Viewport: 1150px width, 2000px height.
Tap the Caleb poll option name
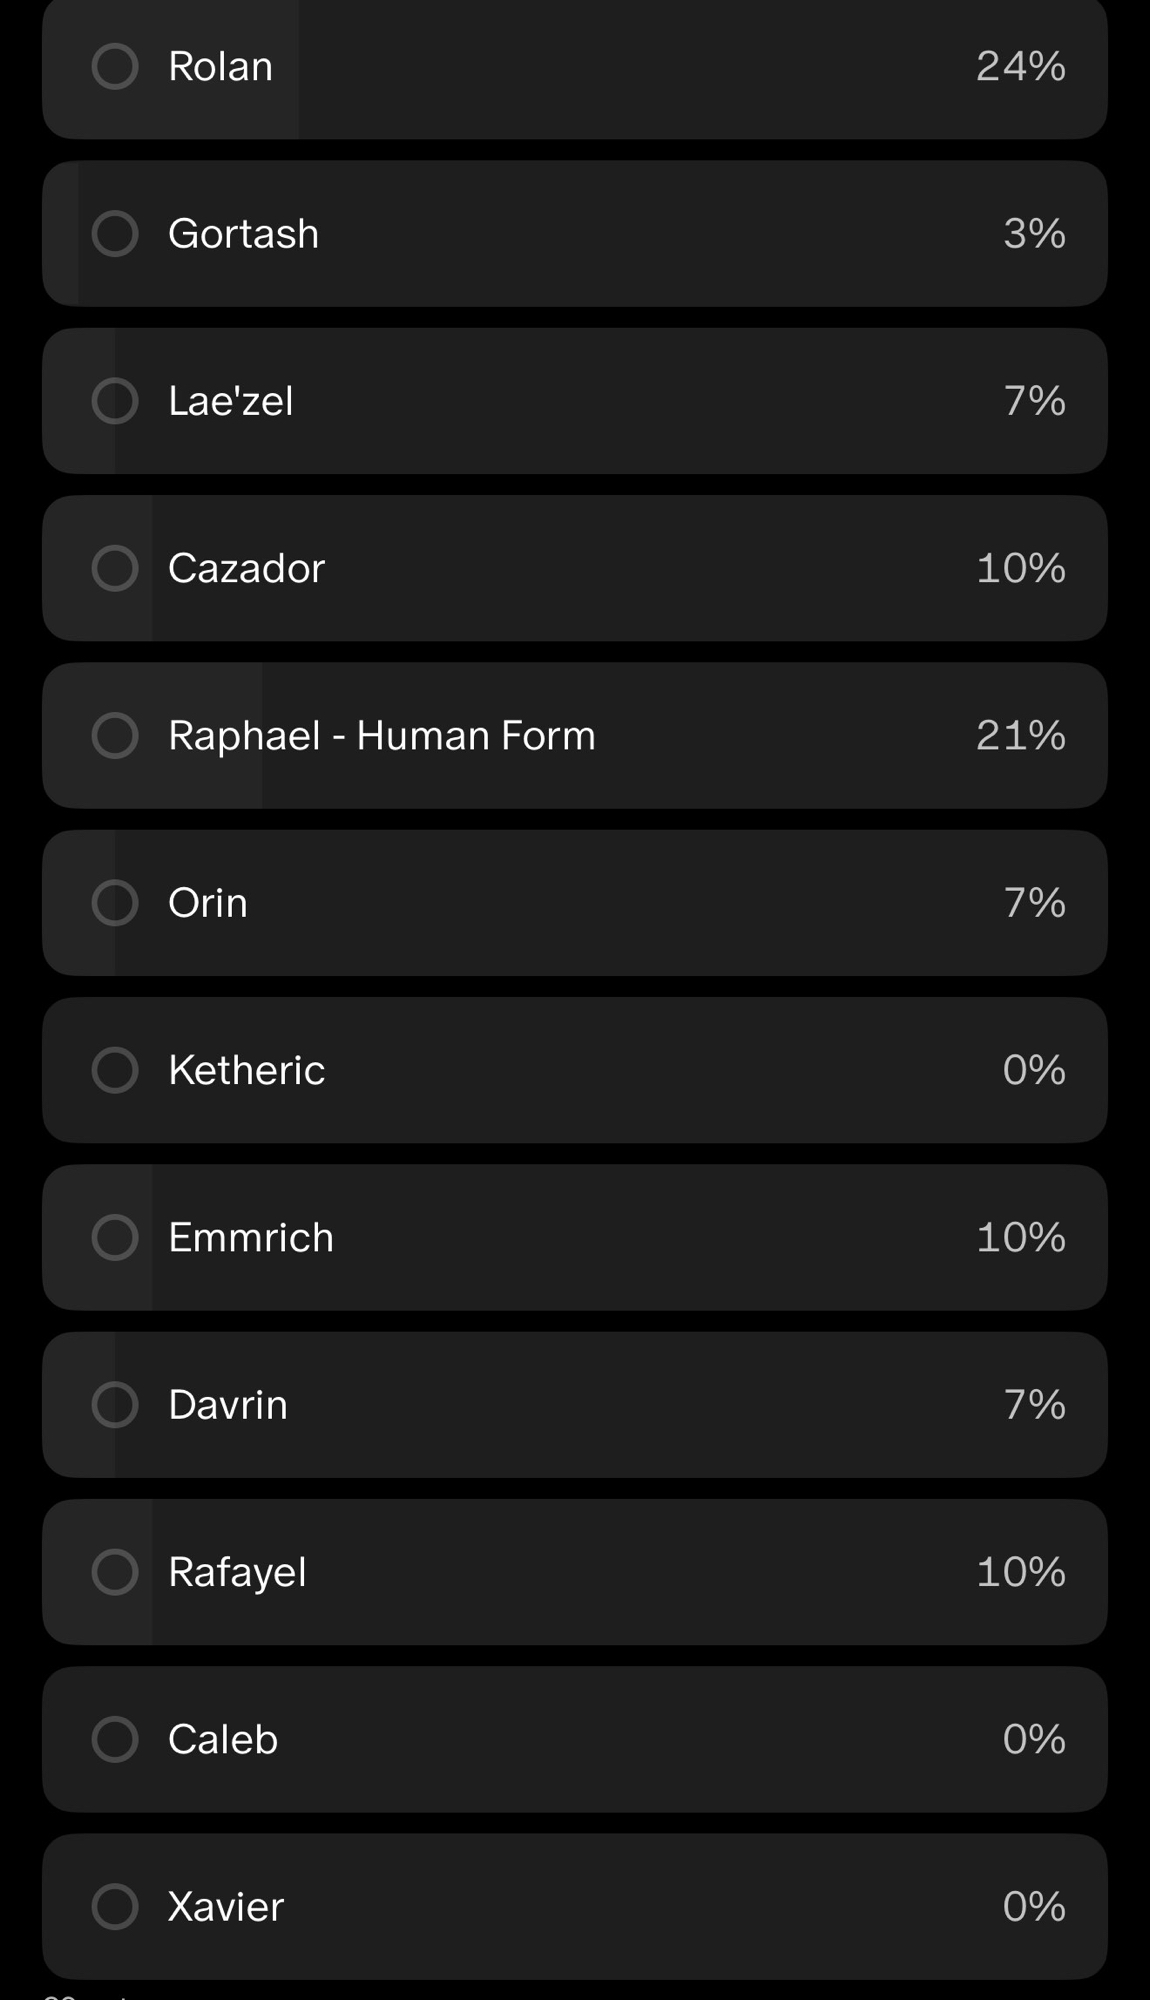222,1740
